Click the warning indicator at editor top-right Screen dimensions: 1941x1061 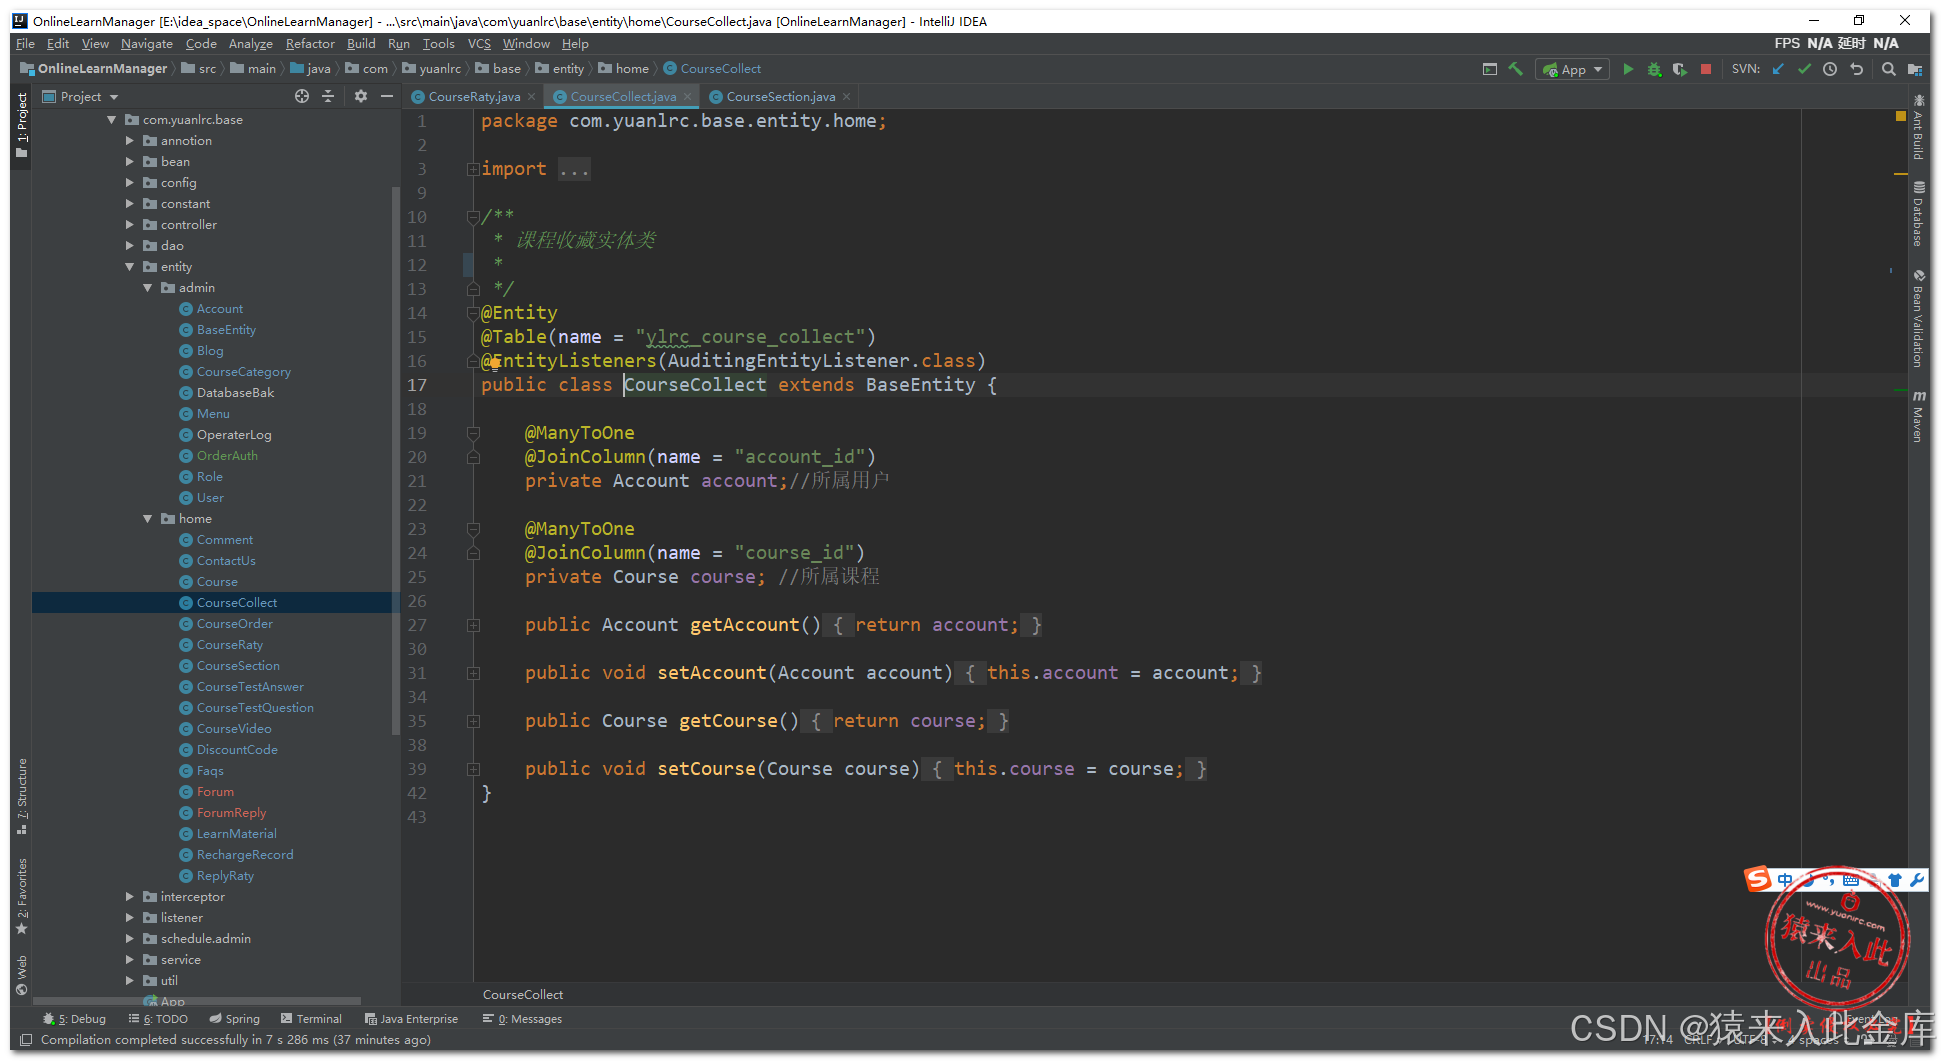point(1900,117)
